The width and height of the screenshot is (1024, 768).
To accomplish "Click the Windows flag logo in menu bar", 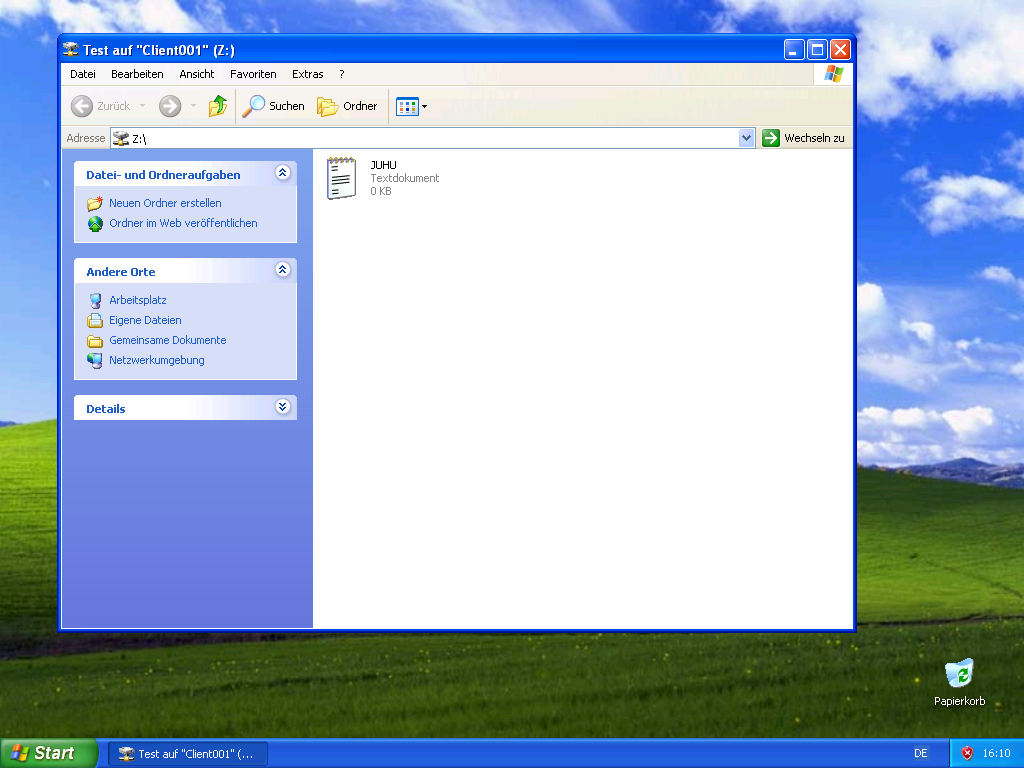I will (834, 74).
